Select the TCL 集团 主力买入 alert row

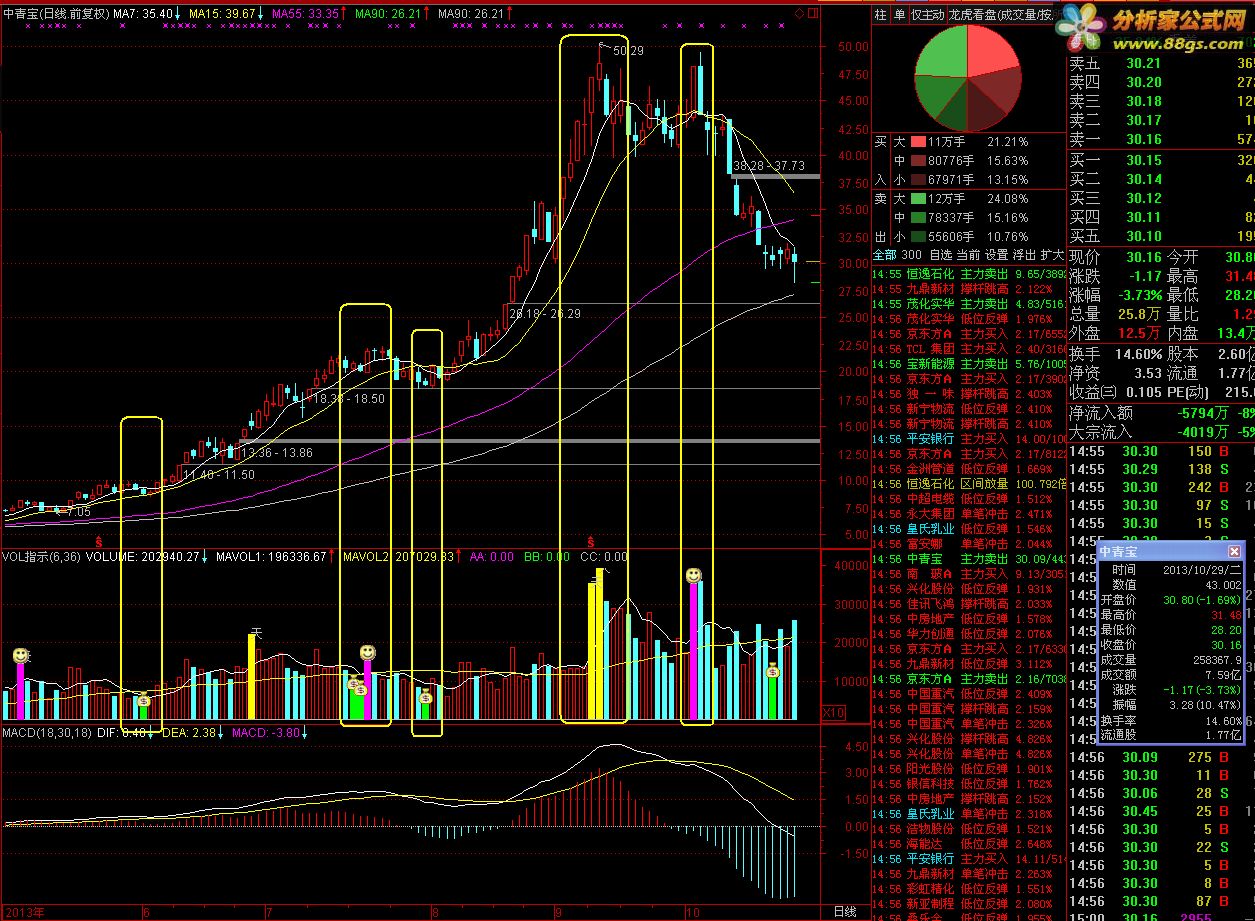(969, 348)
